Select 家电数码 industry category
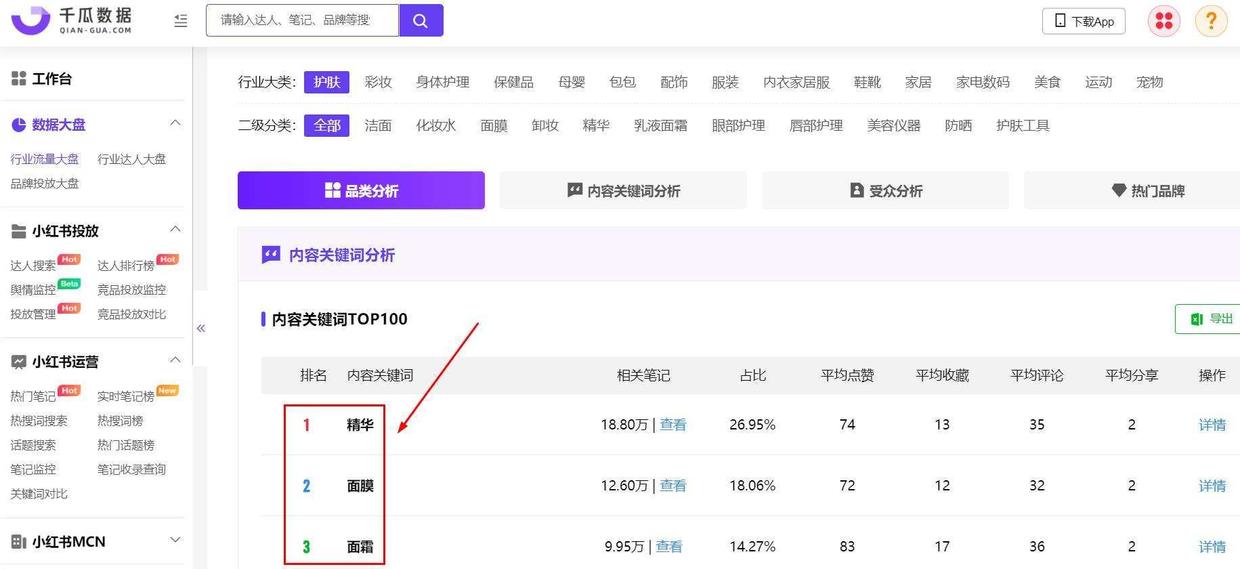 point(983,82)
